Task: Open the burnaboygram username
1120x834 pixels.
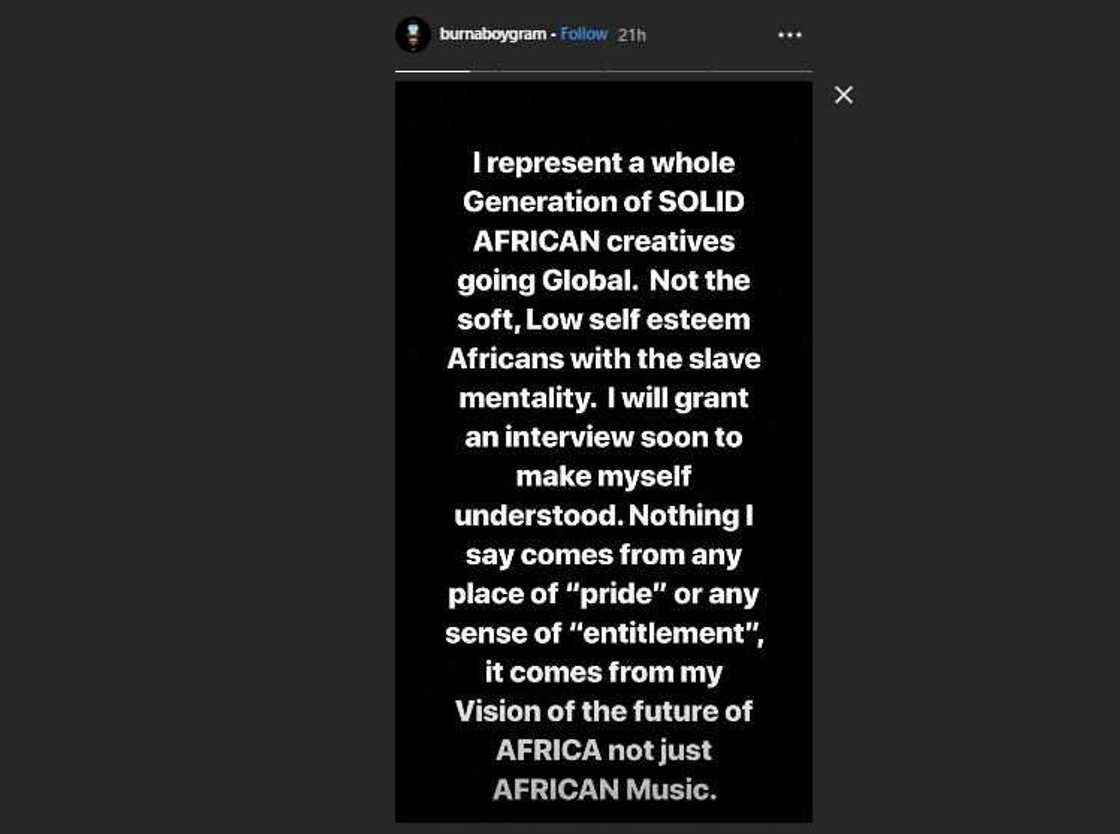Action: tap(492, 33)
